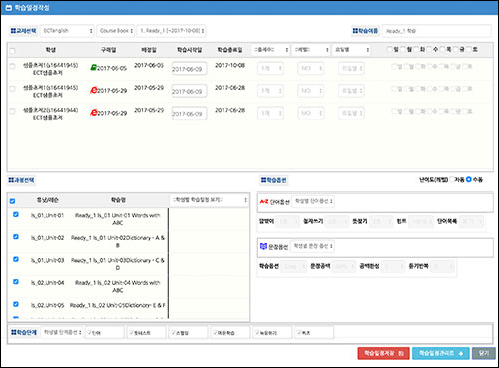Click the end date 2017-10-08

230,65
